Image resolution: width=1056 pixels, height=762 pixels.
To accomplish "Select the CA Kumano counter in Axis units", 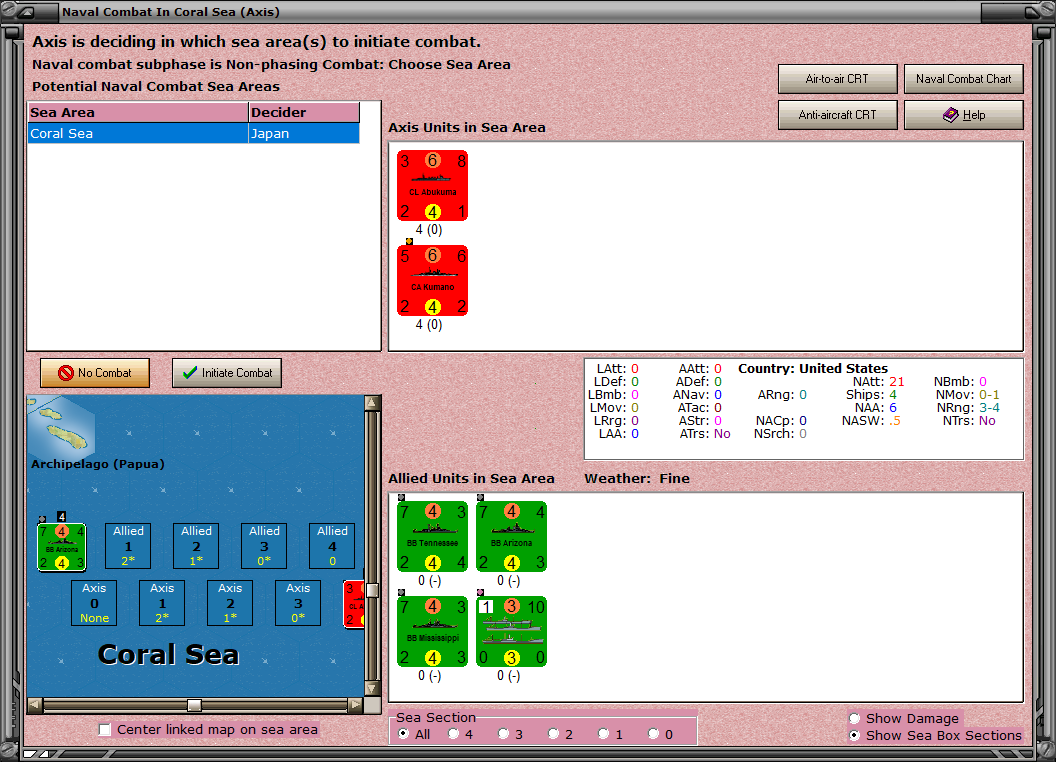I will pyautogui.click(x=432, y=281).
